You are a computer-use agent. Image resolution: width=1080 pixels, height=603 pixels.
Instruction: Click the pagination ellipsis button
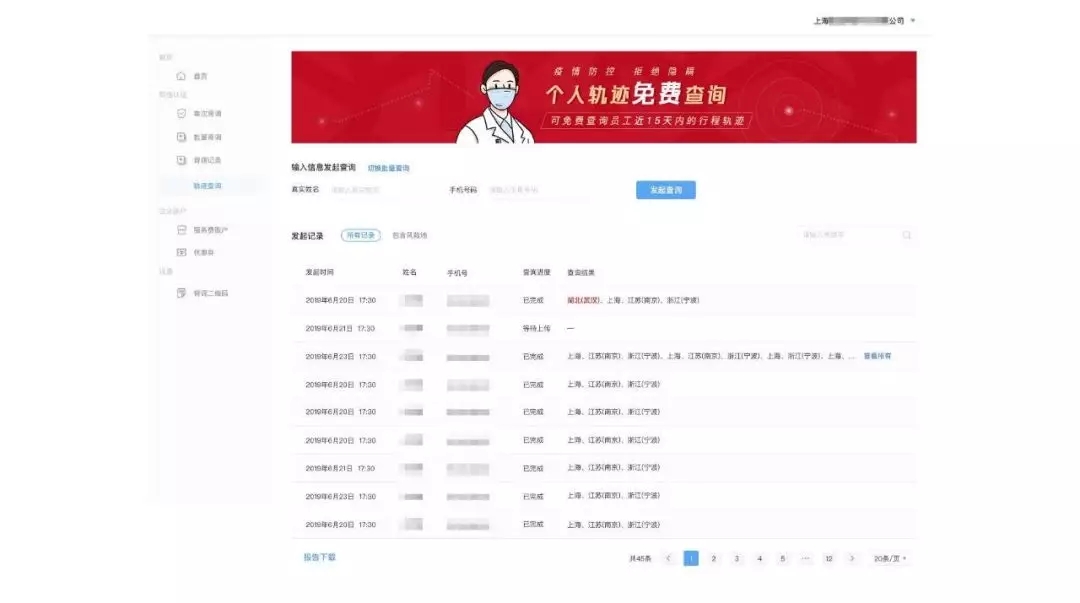[805, 558]
